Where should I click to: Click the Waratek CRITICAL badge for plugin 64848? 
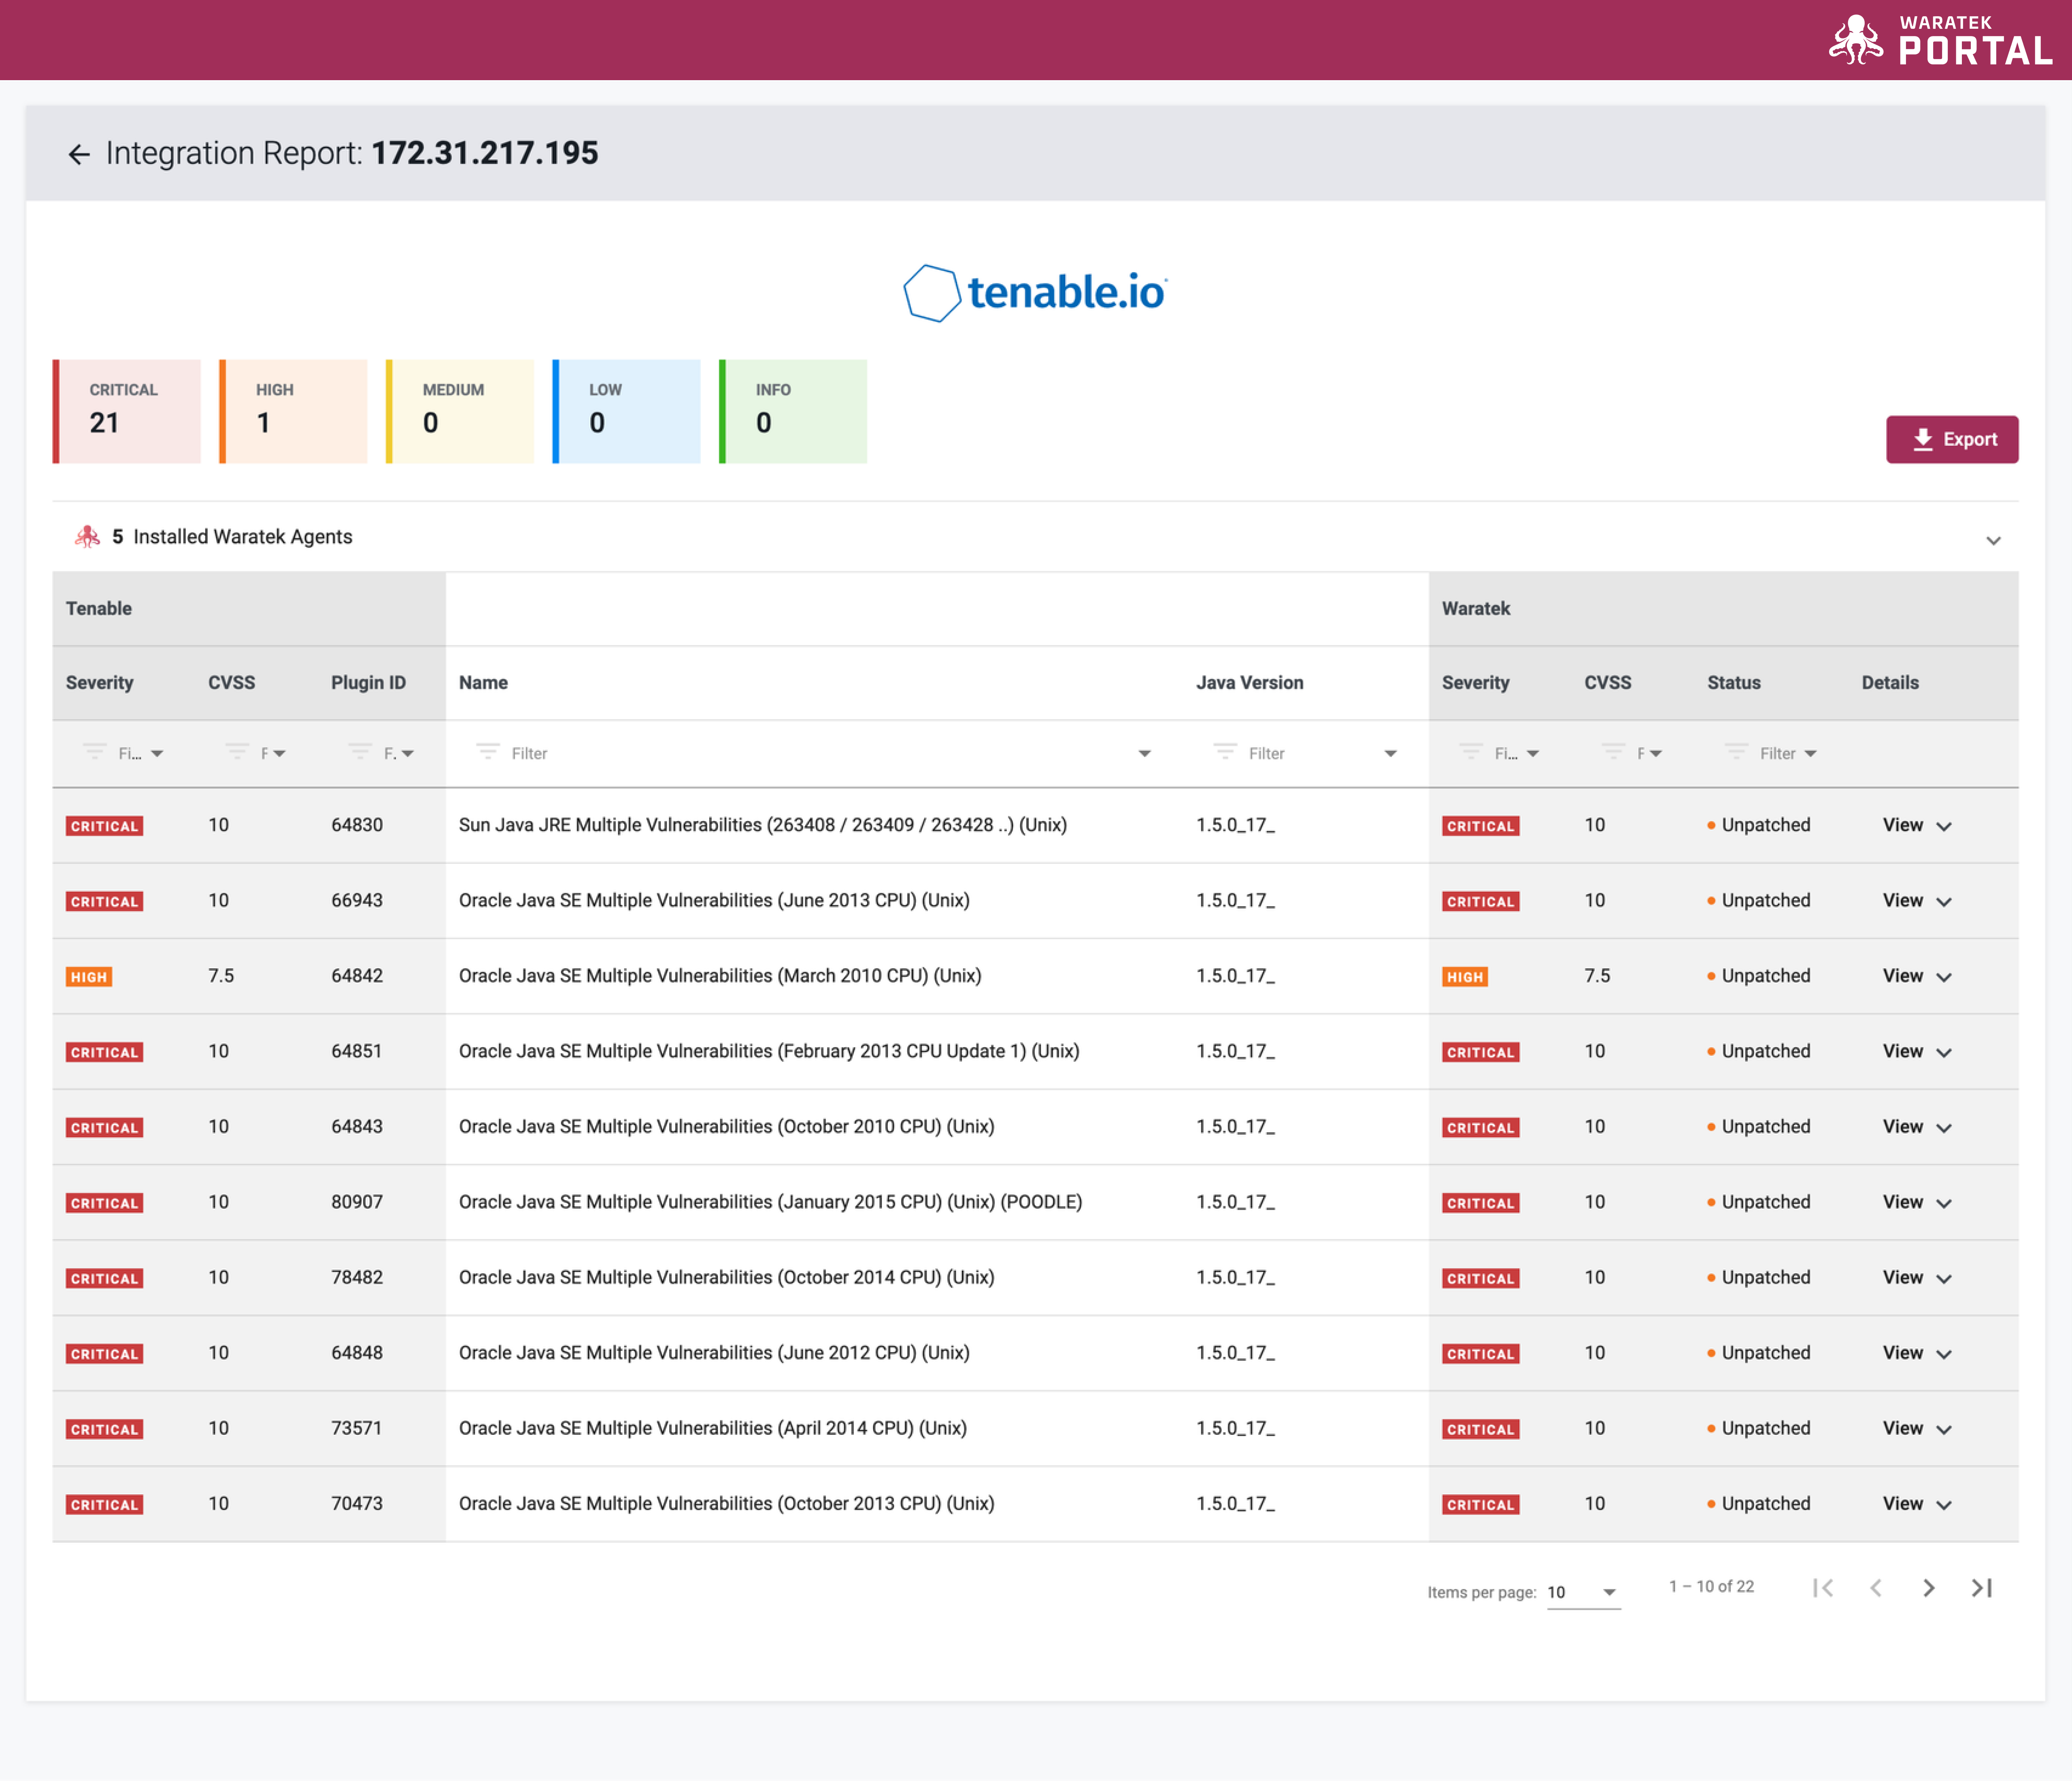click(1480, 1354)
